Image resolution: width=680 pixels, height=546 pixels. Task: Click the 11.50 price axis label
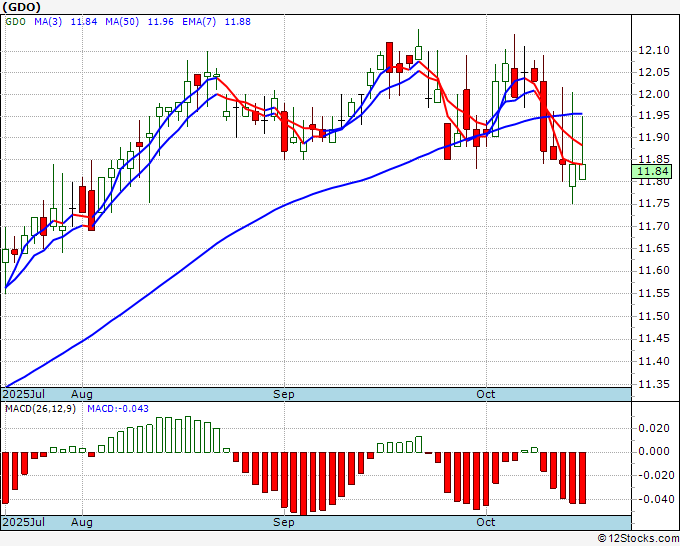tap(654, 316)
